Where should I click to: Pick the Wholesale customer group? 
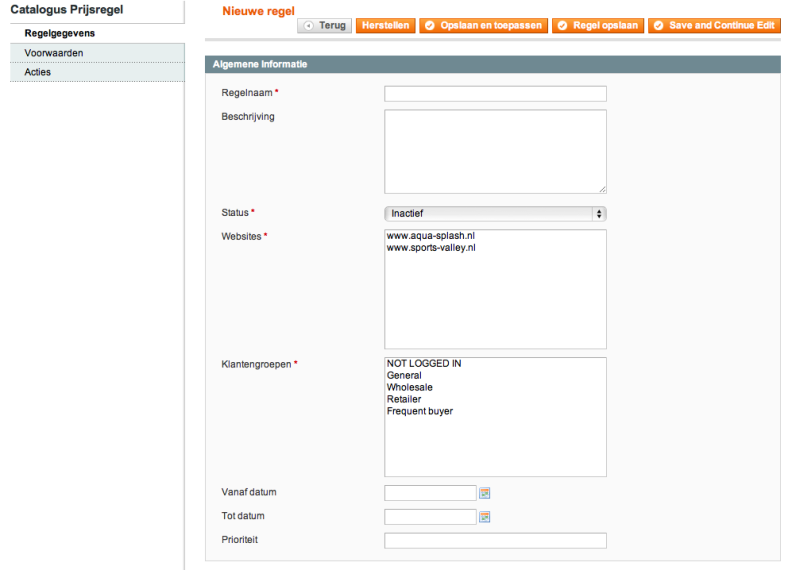pyautogui.click(x=410, y=387)
